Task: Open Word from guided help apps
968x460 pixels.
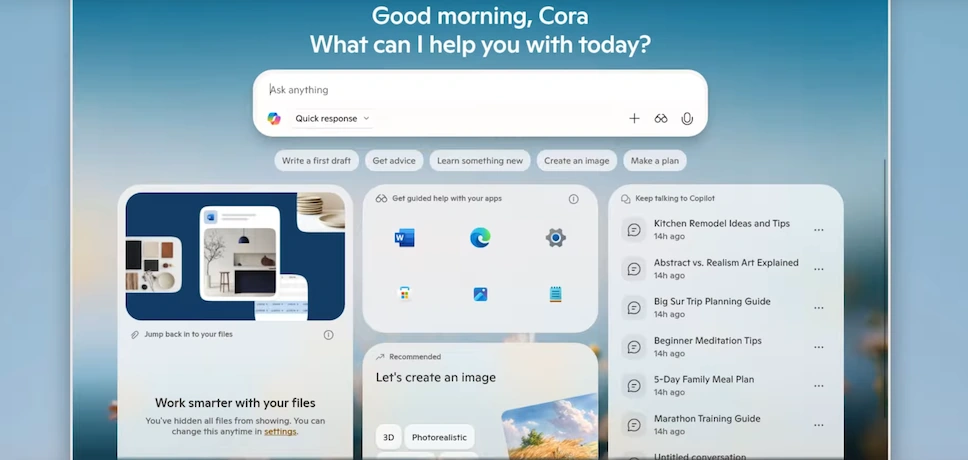Action: [x=404, y=237]
